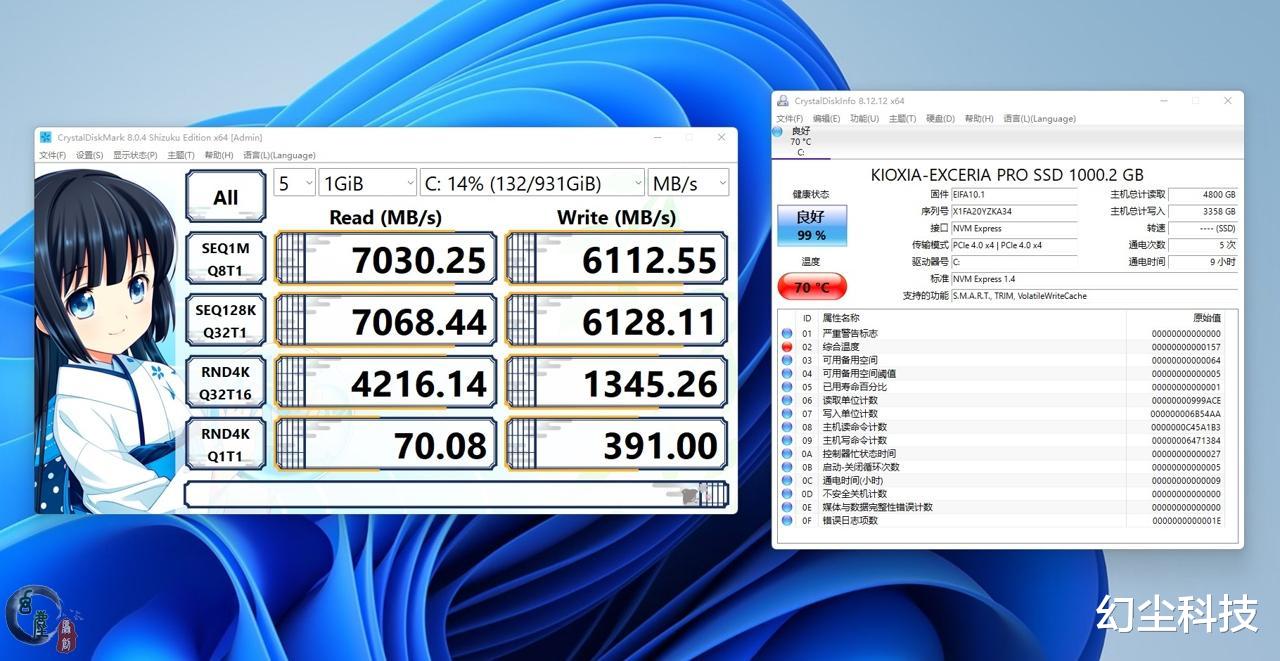1280x661 pixels.
Task: Click the blue status dot beside attribute 01 严重警告标志
Action: click(x=789, y=333)
